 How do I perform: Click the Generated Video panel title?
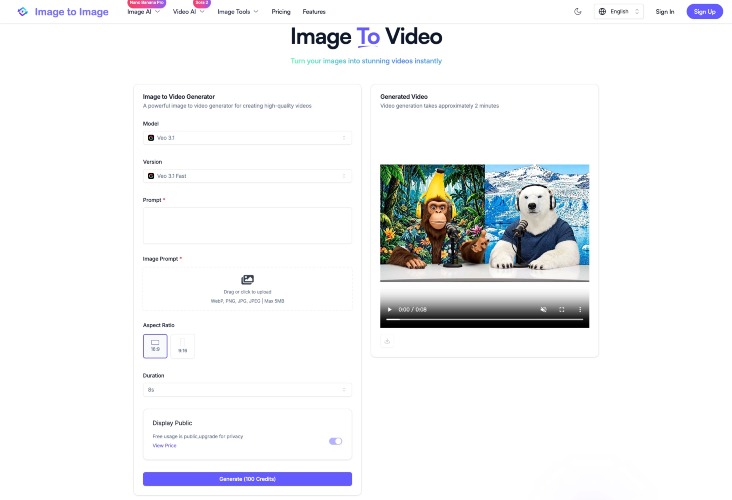tap(404, 97)
